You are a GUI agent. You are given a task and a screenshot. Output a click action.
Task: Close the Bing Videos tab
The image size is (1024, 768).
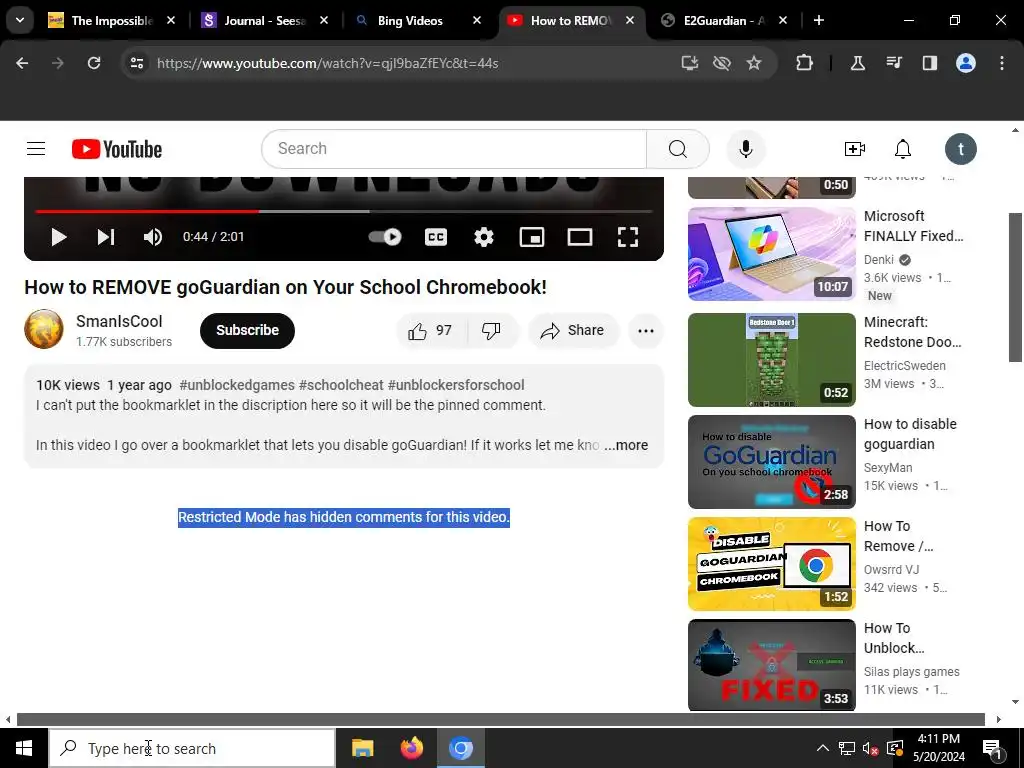pyautogui.click(x=477, y=20)
